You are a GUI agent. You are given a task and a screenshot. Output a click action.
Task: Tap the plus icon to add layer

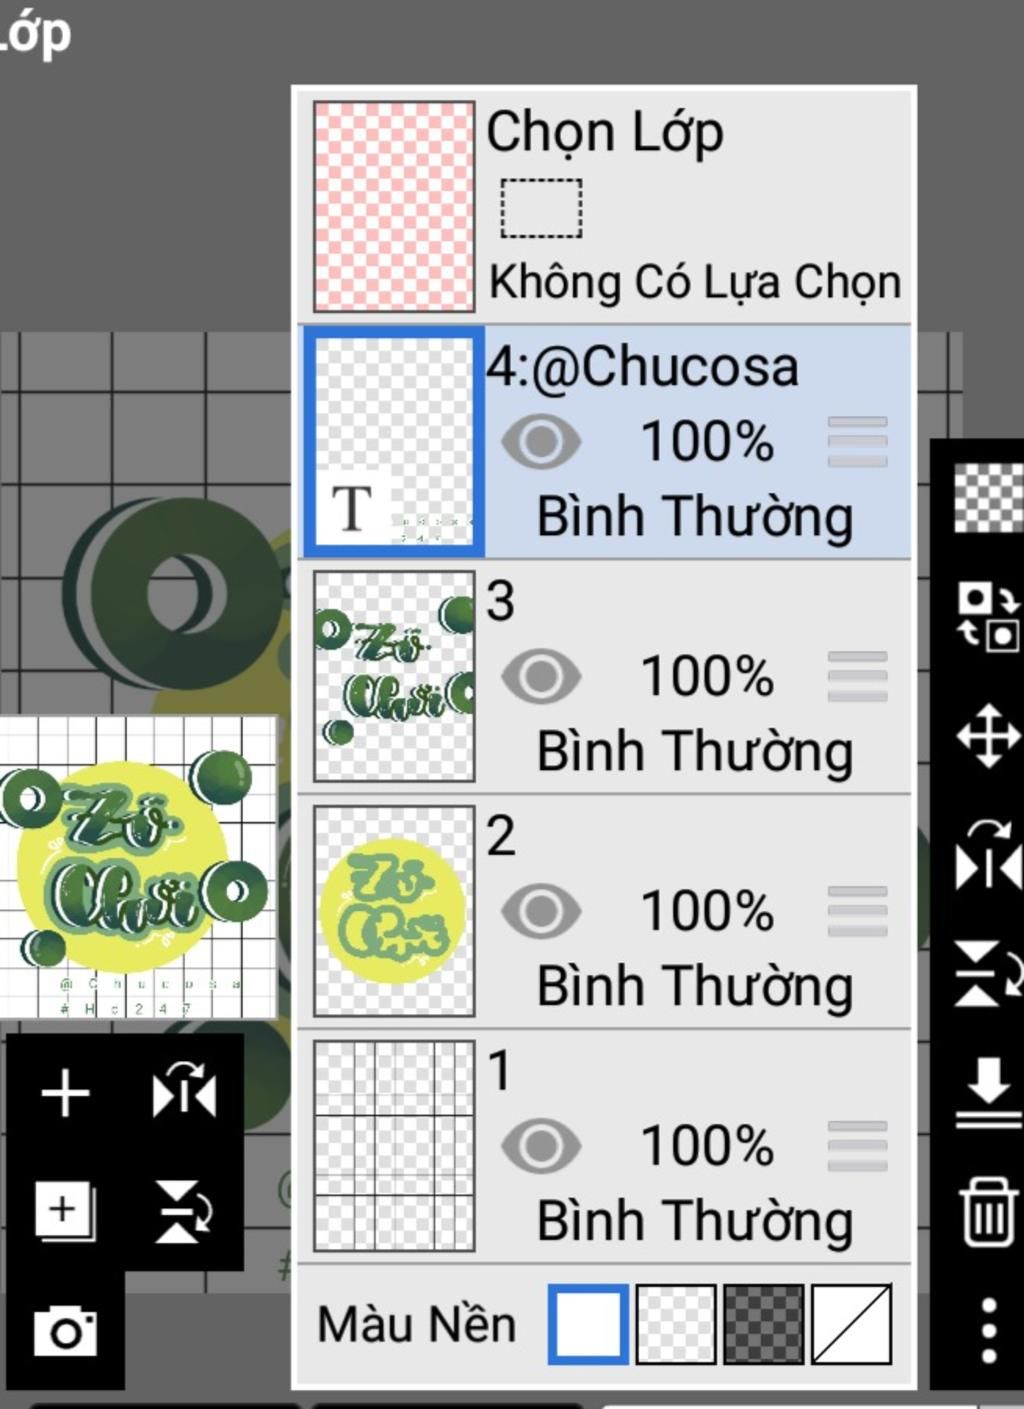point(66,1092)
